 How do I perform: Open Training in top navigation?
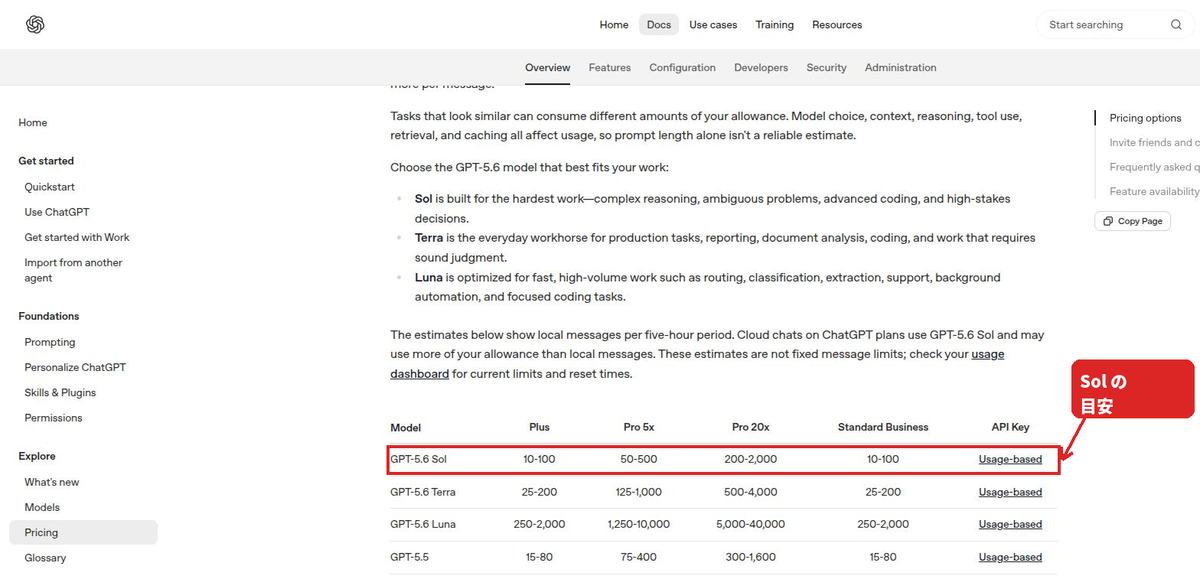775,25
